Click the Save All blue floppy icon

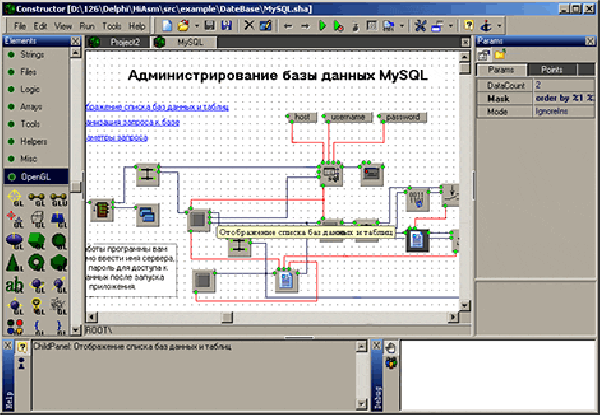(227, 26)
